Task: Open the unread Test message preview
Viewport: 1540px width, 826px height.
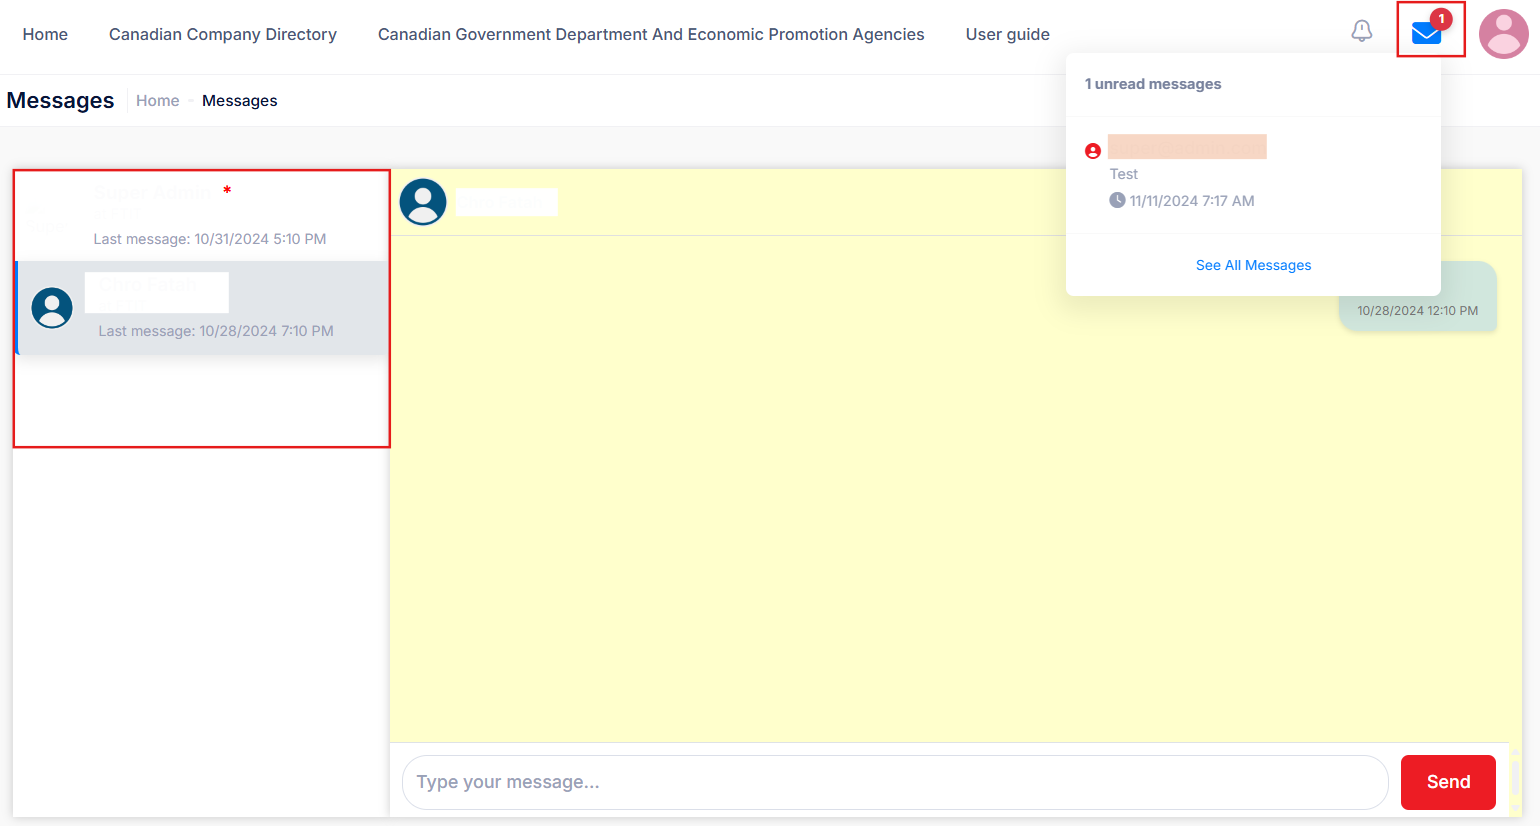Action: (x=1124, y=174)
